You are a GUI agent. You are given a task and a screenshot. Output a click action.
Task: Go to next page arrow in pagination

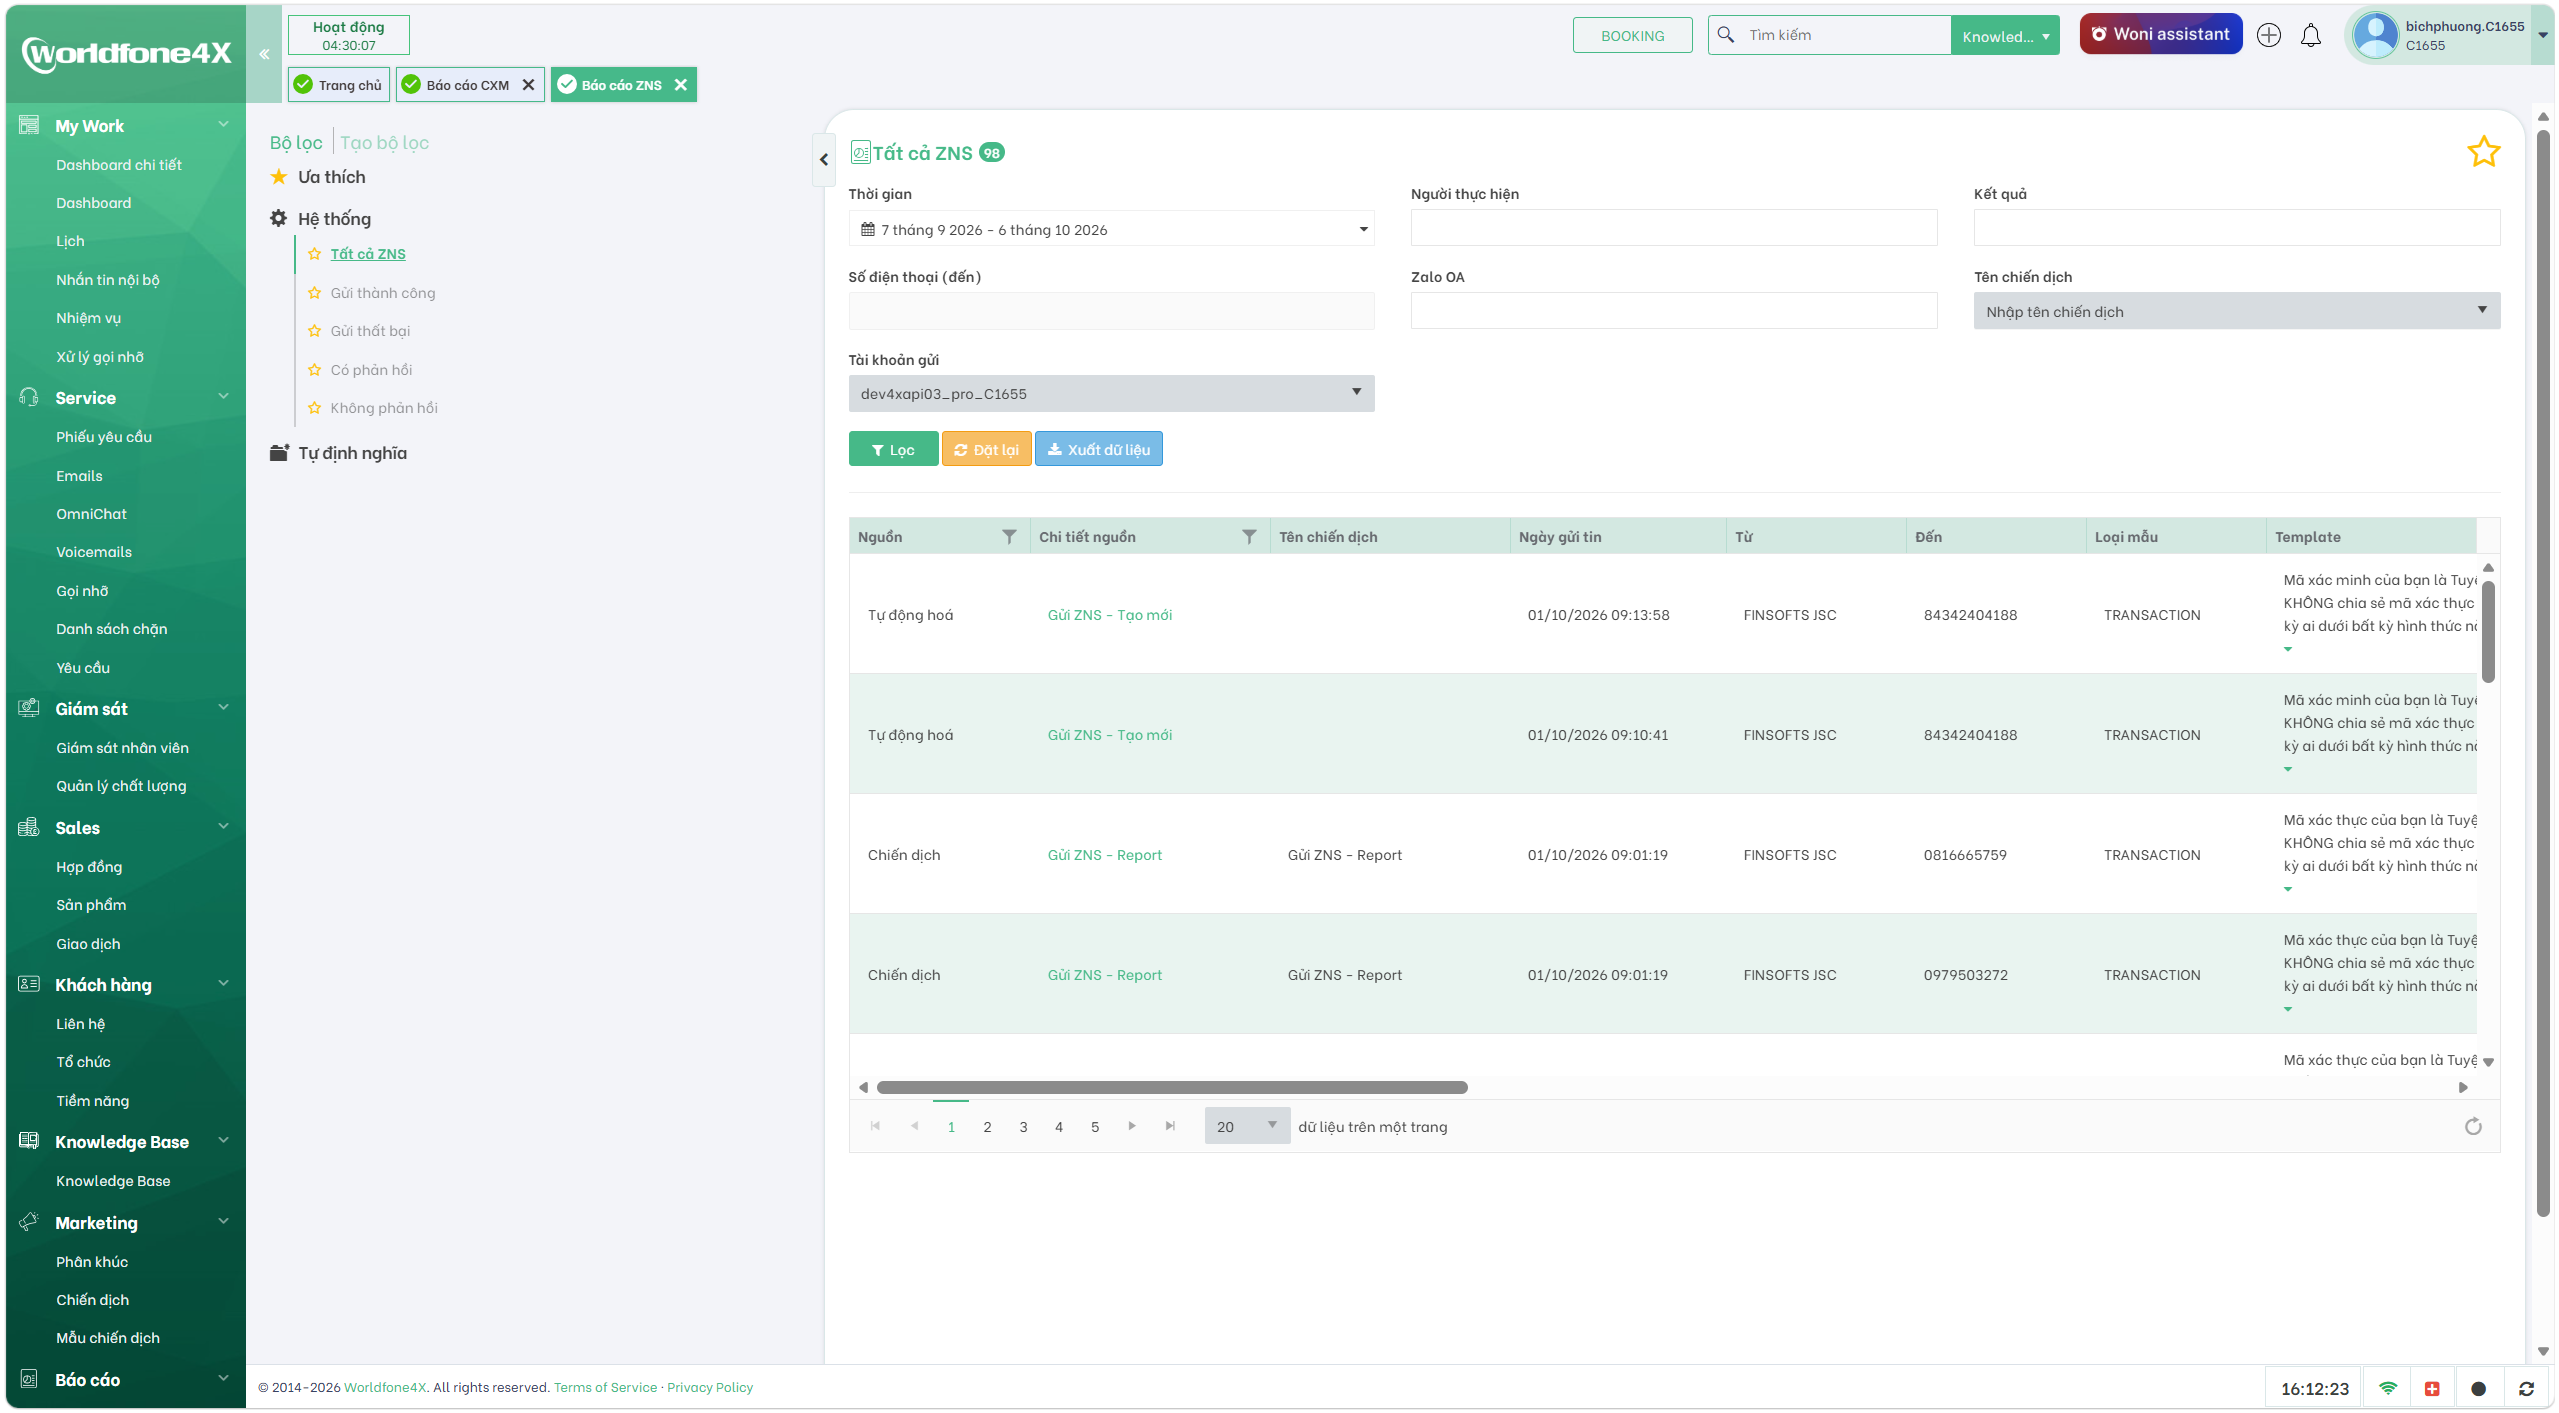click(1132, 1126)
